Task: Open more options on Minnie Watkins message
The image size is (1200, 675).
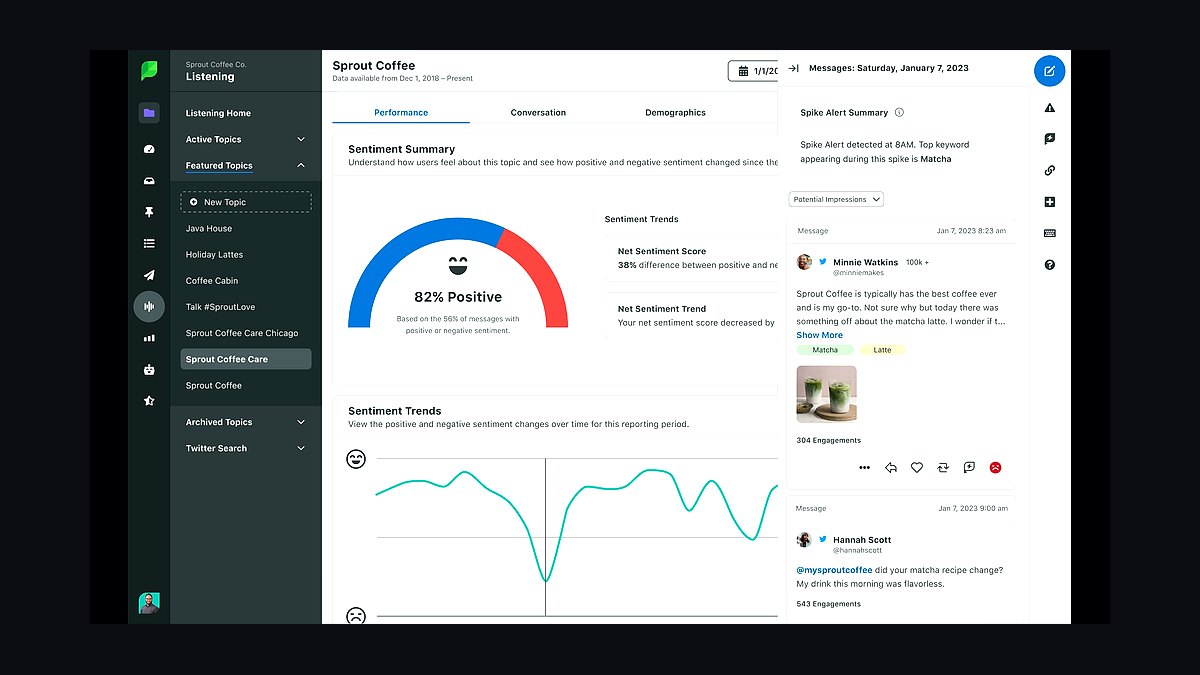Action: 864,467
